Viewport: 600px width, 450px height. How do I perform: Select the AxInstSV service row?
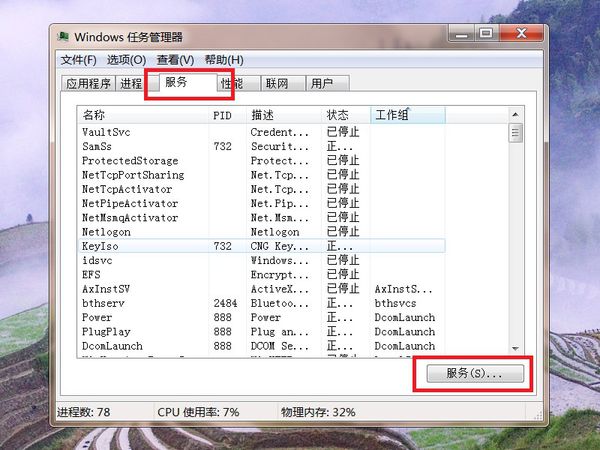[261, 289]
